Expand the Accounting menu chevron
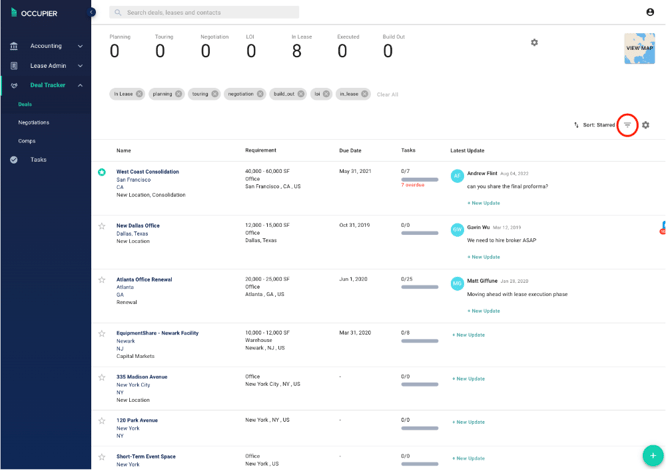This screenshot has height=471, width=670. click(x=80, y=46)
